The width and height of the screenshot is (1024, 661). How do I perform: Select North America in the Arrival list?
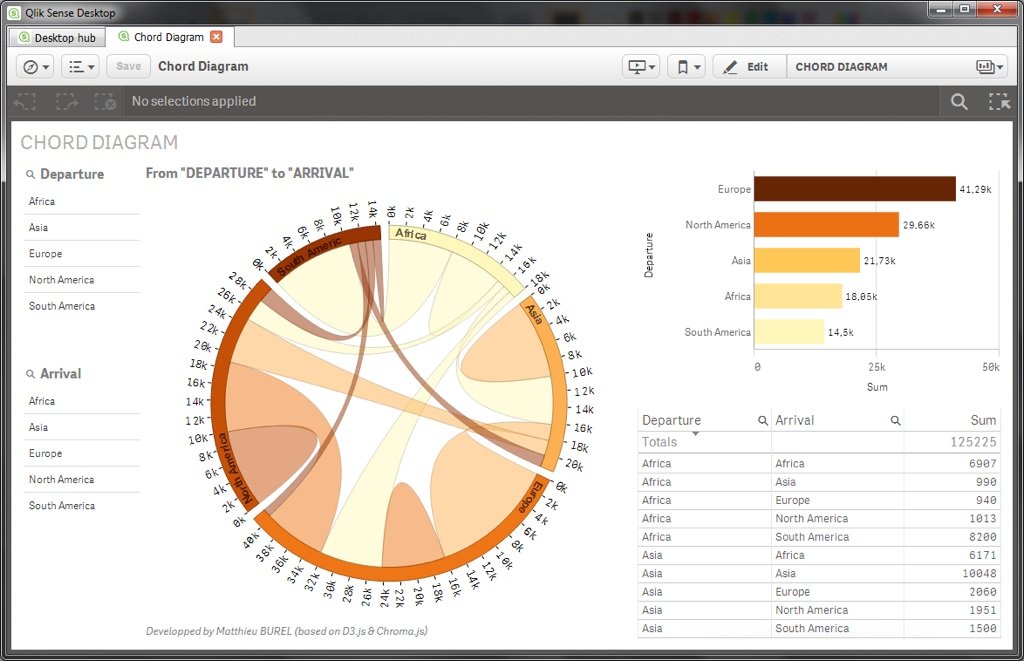click(61, 479)
